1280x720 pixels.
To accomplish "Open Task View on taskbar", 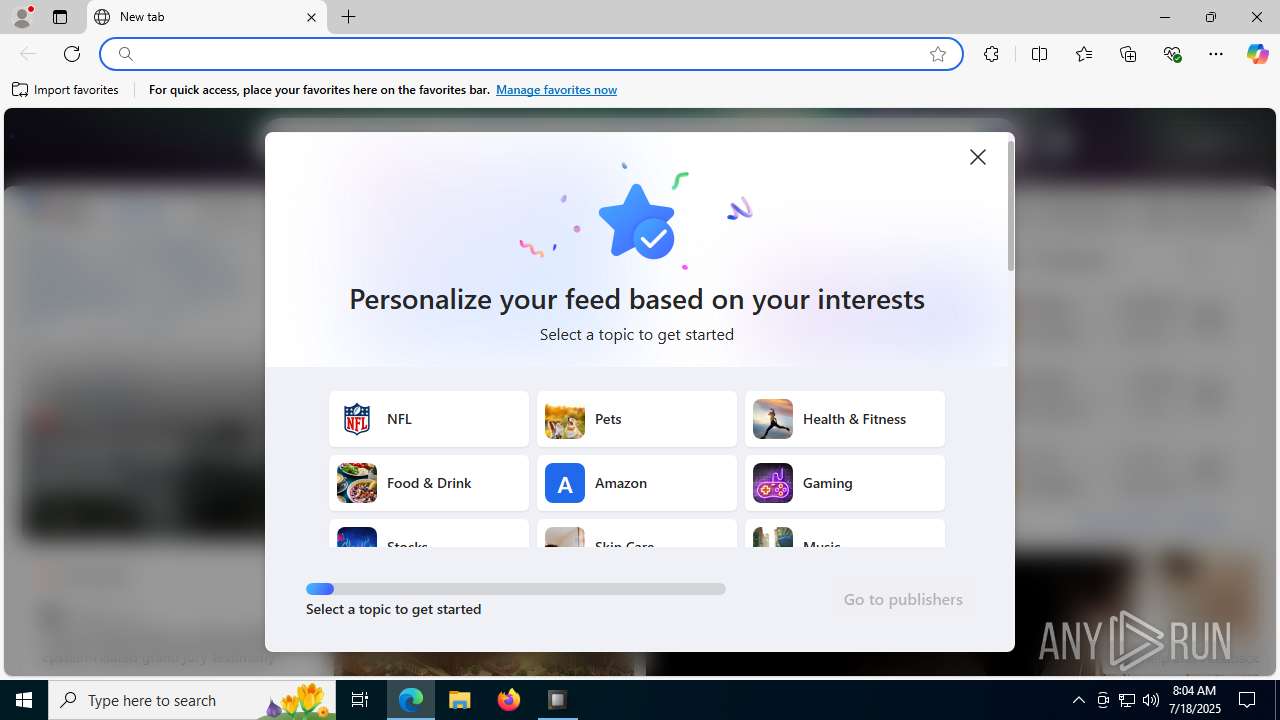I will 360,700.
